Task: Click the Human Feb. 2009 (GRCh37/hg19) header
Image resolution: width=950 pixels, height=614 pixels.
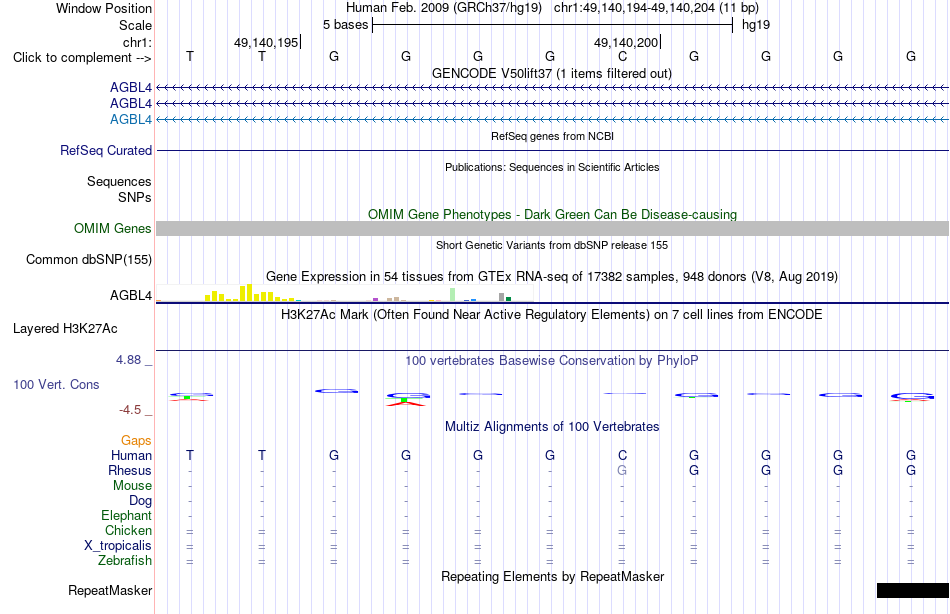Action: click(x=445, y=8)
